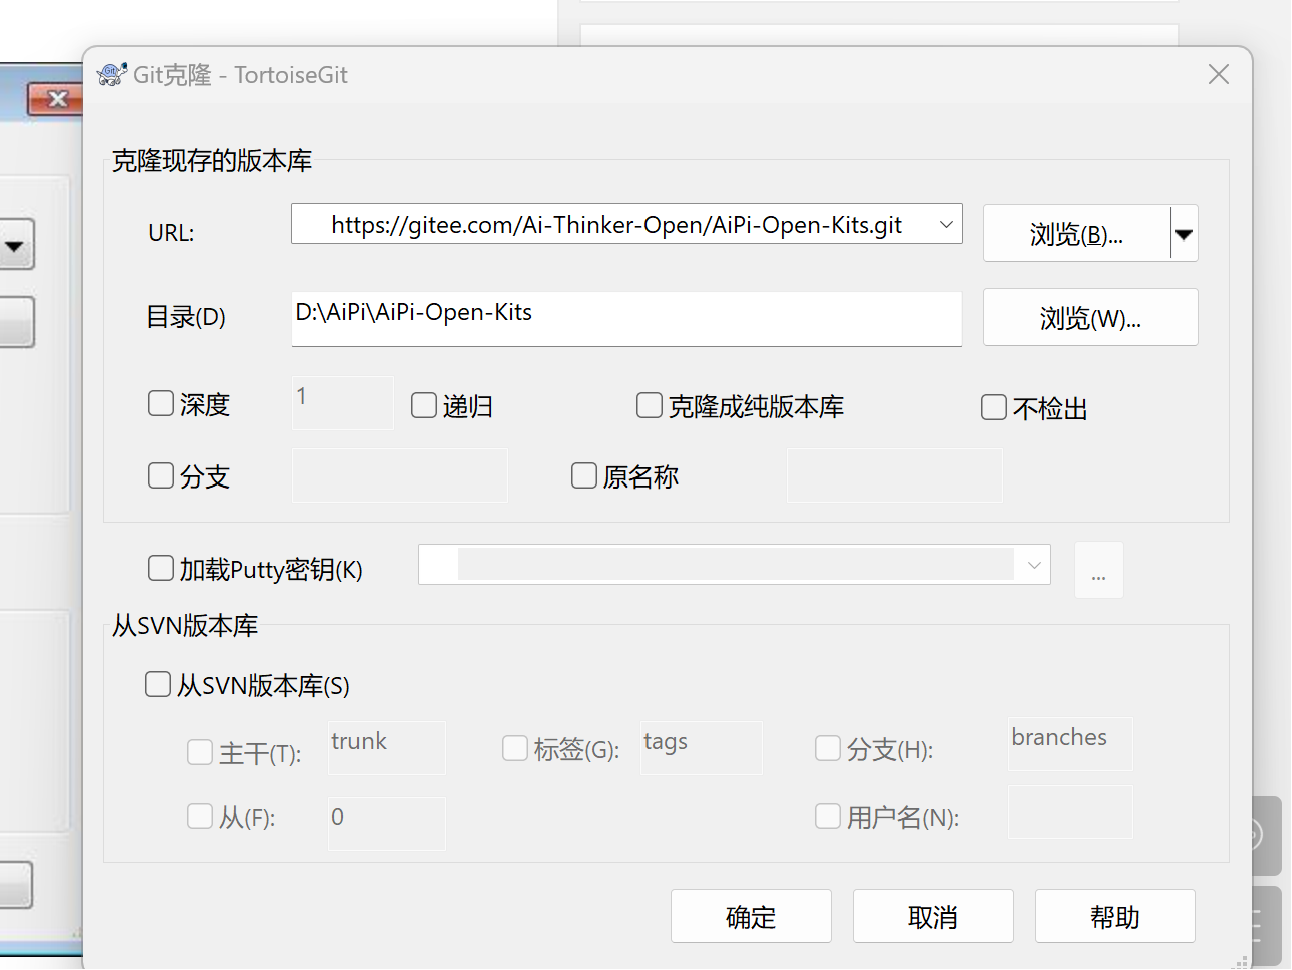The image size is (1292, 970).
Task: Click the tags text field
Action: click(x=702, y=748)
